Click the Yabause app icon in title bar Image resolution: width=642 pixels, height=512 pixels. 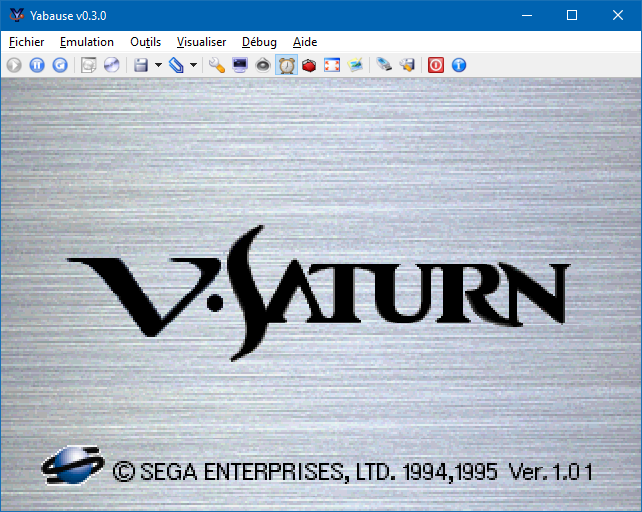[x=17, y=15]
